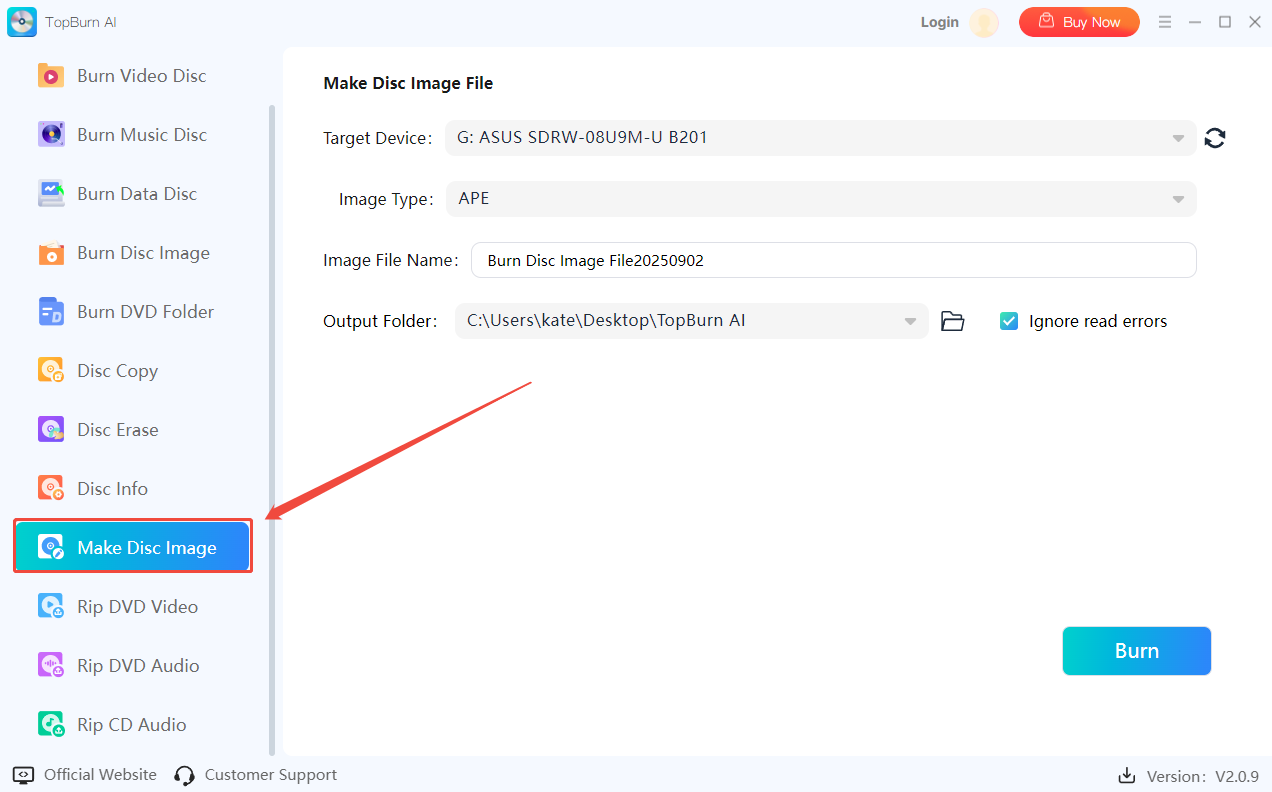This screenshot has width=1272, height=792.
Task: Click the Image File Name field
Action: pos(833,260)
